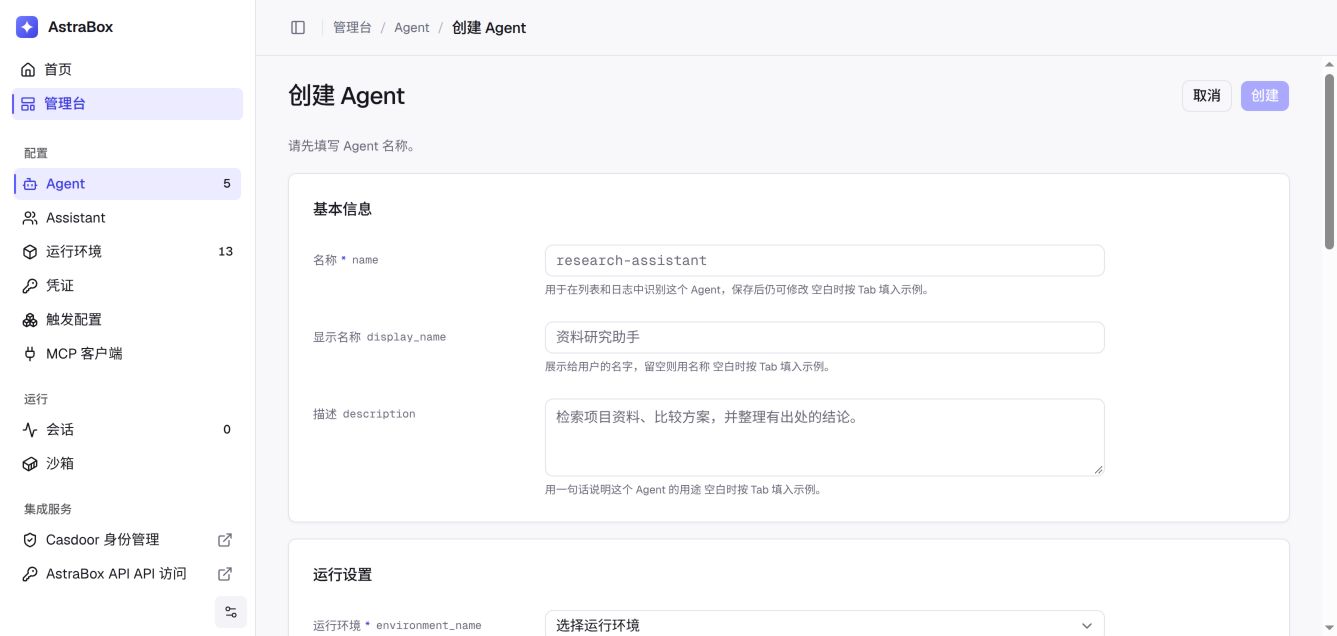Click the home icon beside 首页

[28, 70]
